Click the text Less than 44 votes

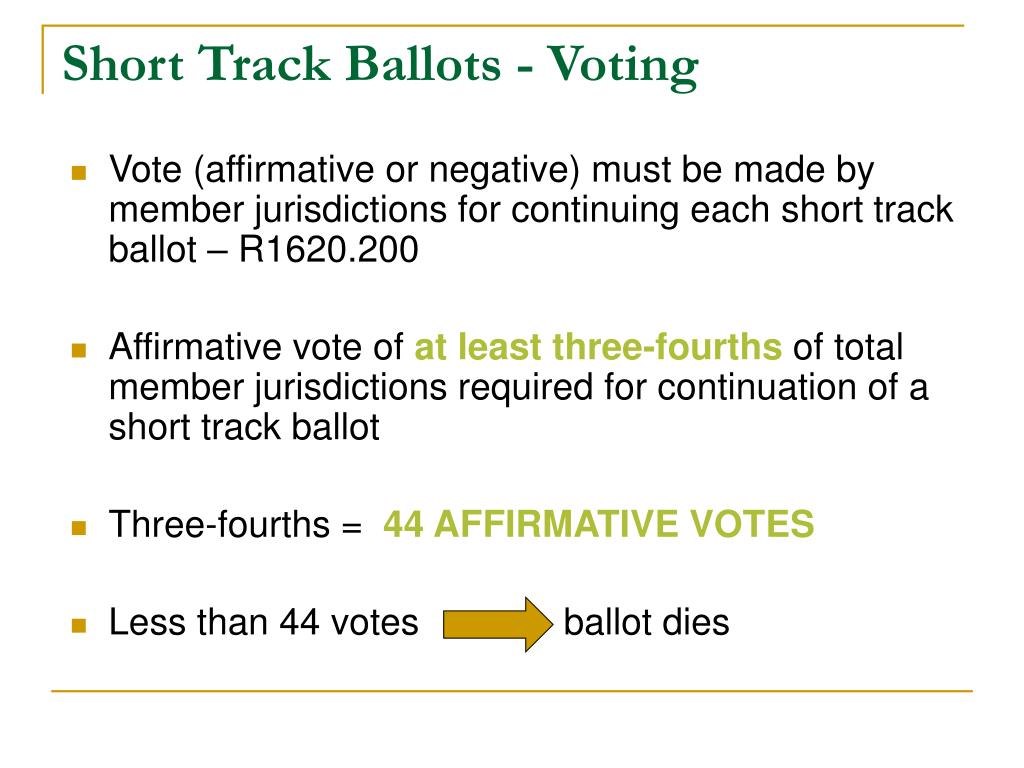[263, 622]
